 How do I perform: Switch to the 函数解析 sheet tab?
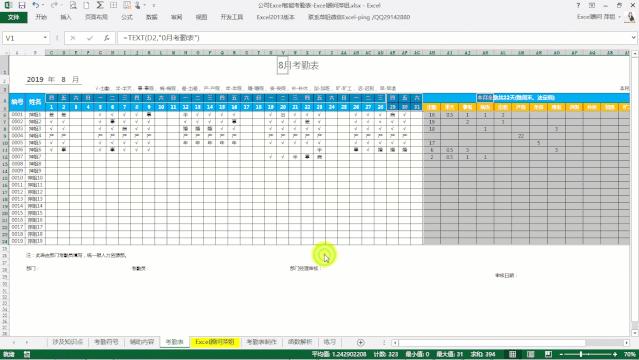tap(300, 342)
